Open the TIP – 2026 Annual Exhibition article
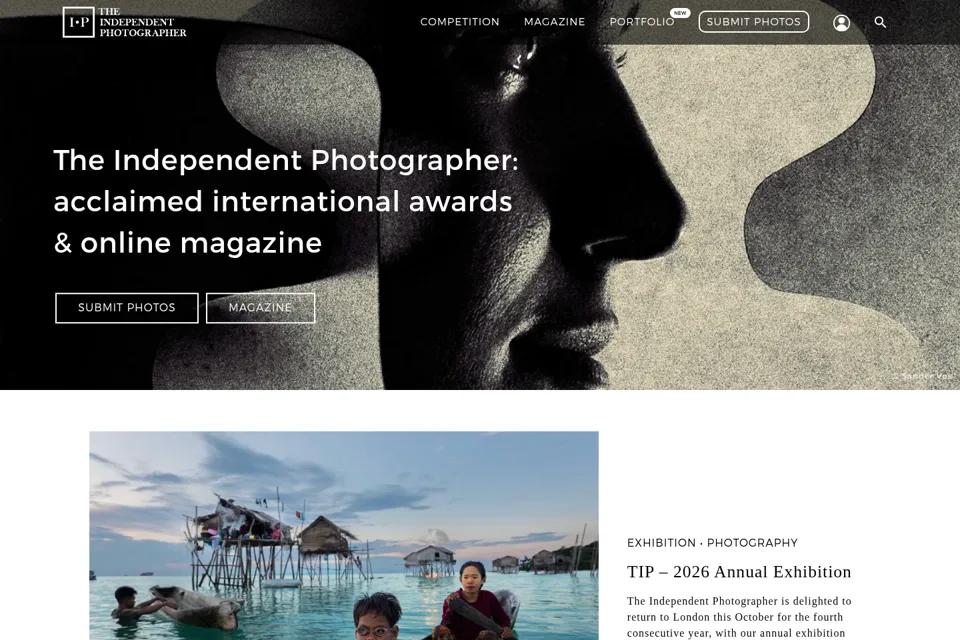960x640 pixels. (x=739, y=572)
